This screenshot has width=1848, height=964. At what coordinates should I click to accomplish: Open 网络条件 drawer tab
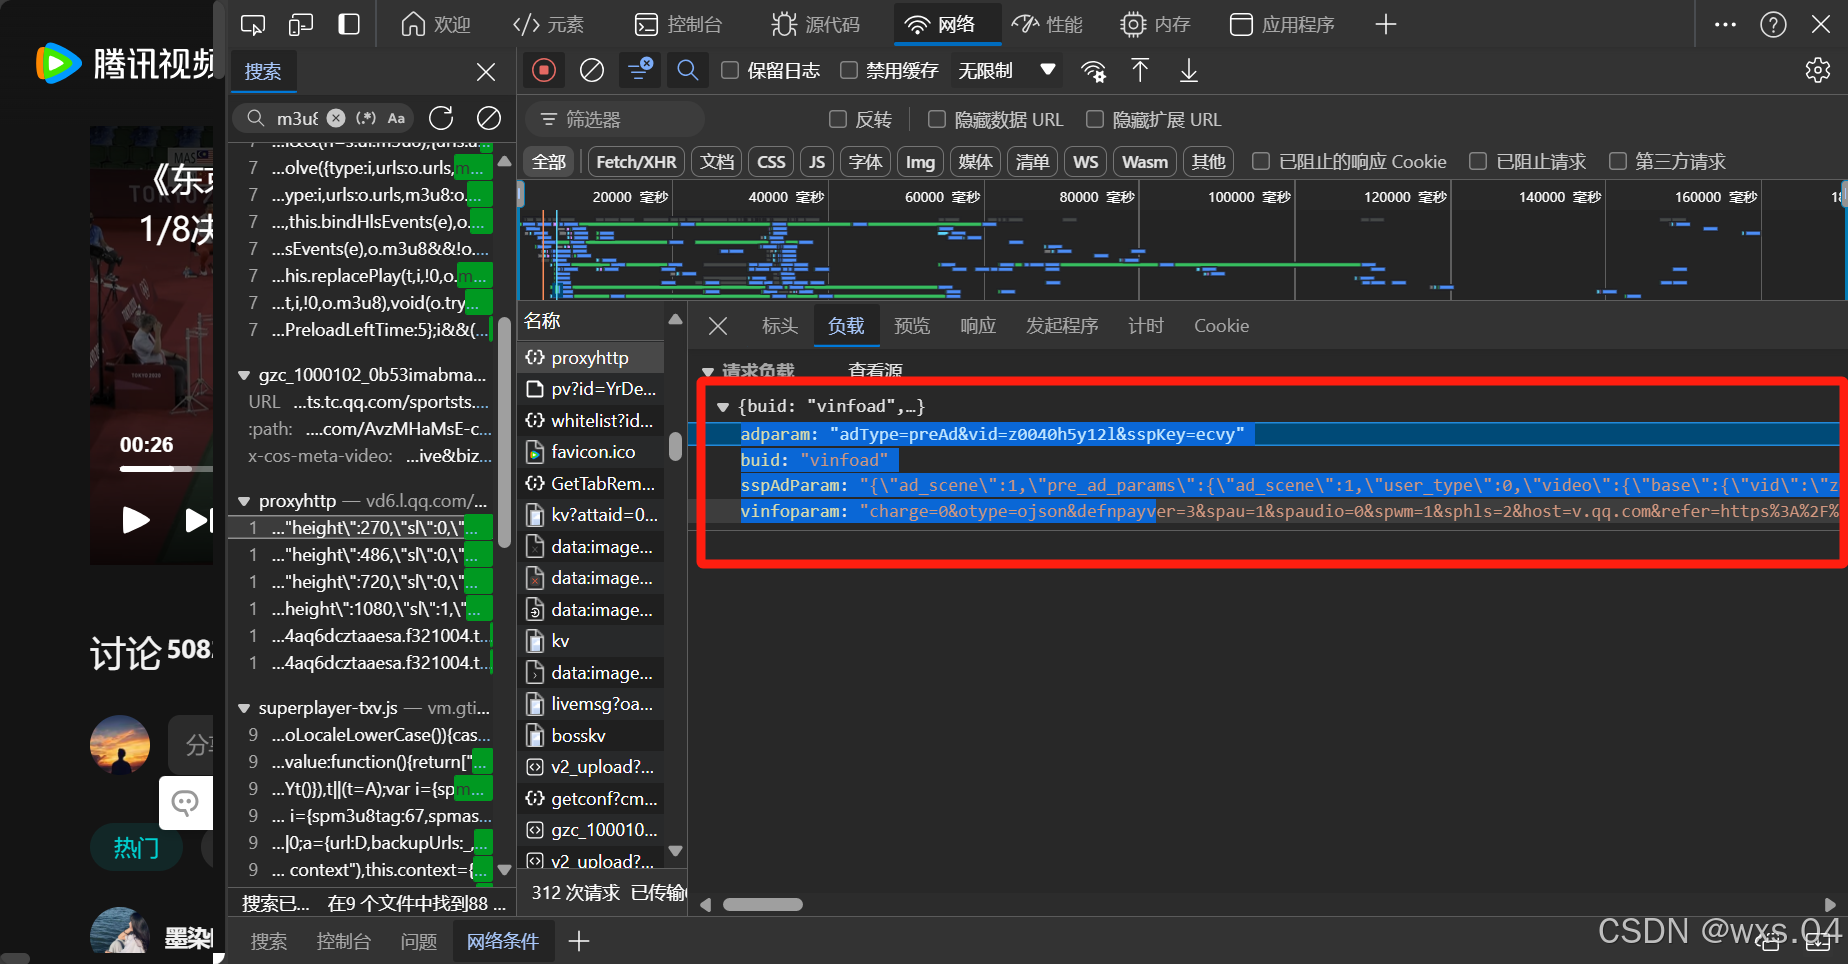503,941
